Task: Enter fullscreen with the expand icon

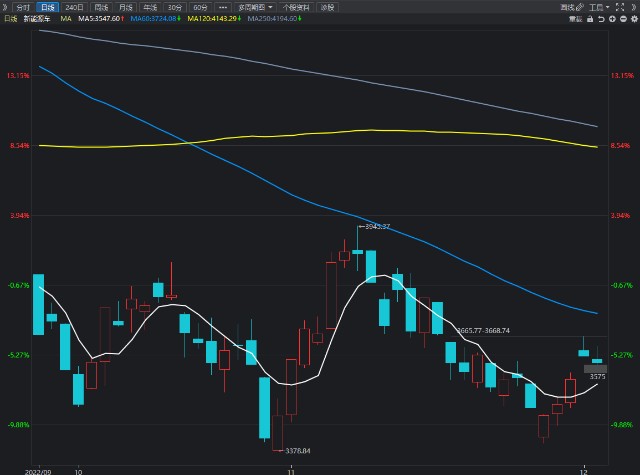Action: point(620,7)
